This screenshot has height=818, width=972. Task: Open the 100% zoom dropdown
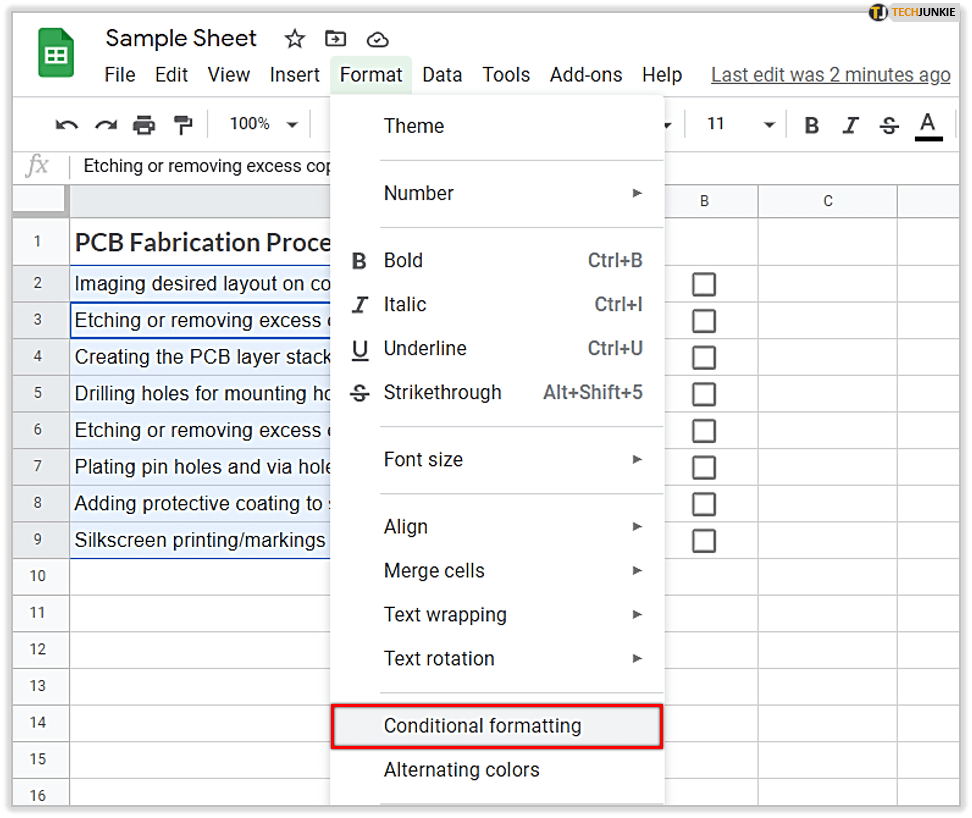point(264,124)
